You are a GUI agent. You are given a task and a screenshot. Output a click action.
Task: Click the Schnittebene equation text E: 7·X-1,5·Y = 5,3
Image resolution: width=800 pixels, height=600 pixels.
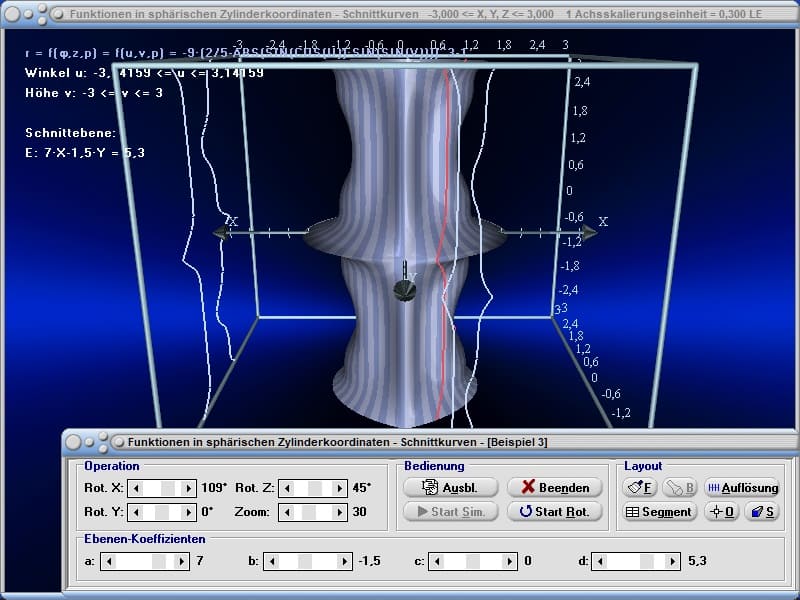[85, 153]
